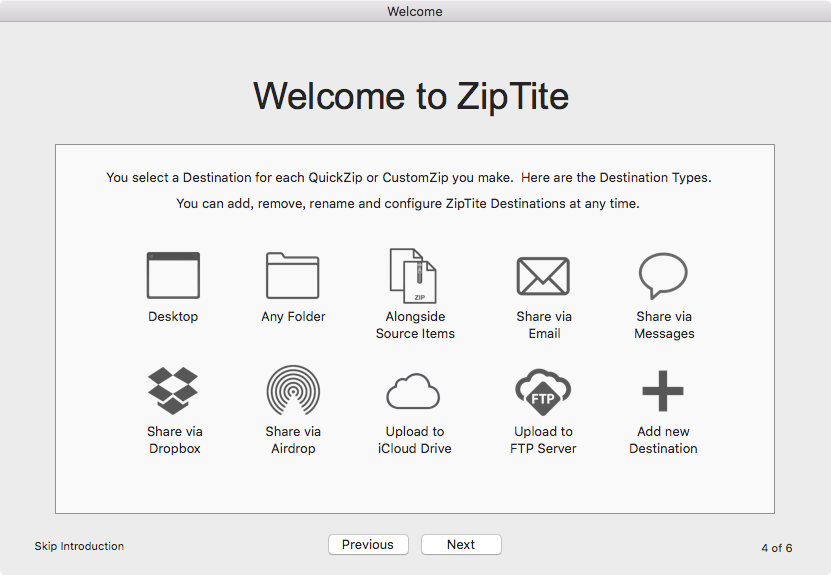Select the Share via Email envelope icon

pyautogui.click(x=543, y=276)
